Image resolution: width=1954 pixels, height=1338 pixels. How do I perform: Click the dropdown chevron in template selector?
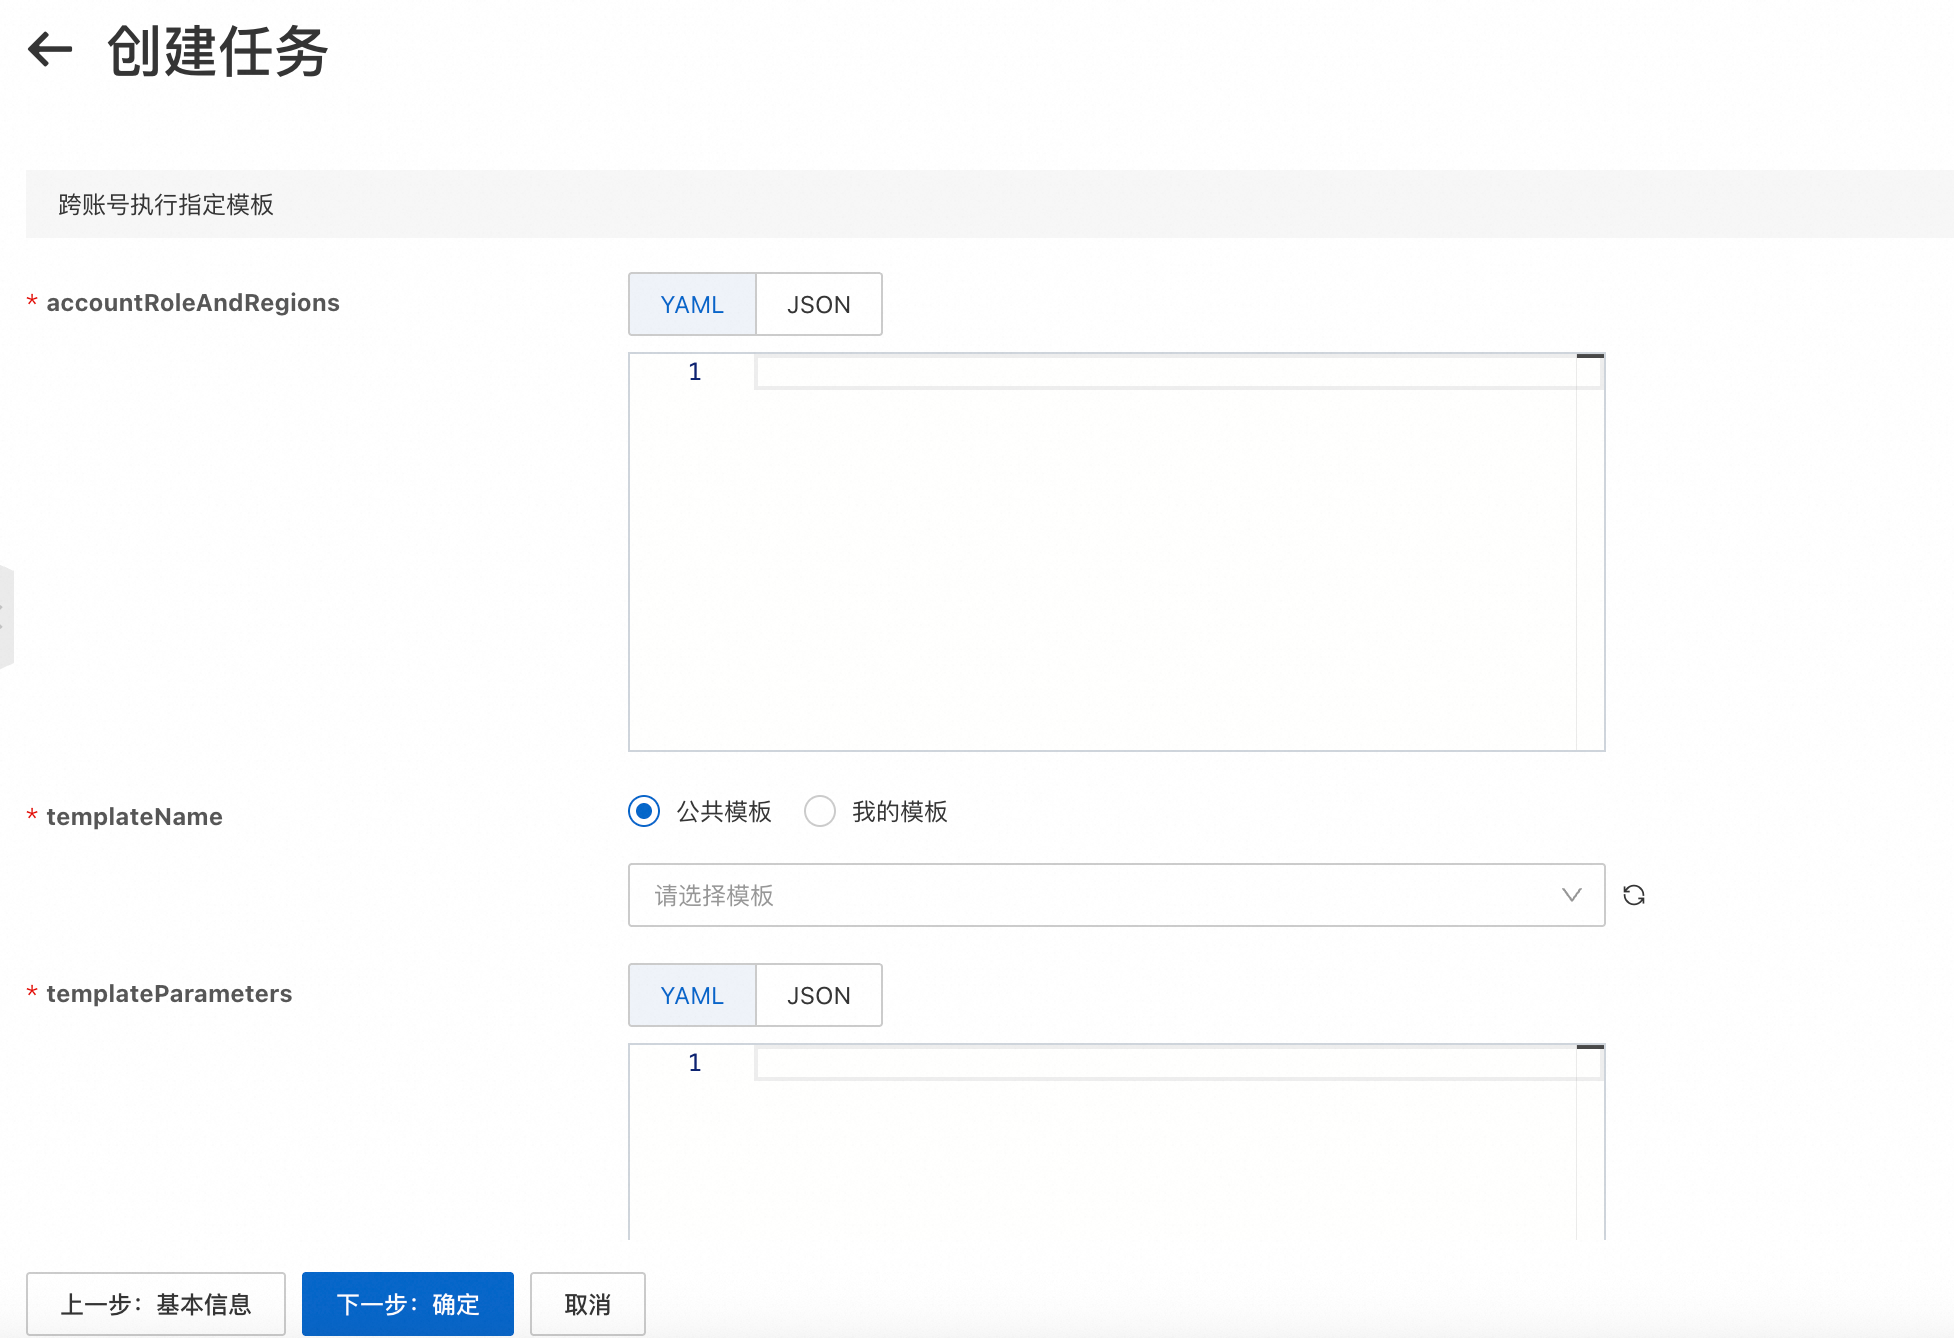[1571, 895]
